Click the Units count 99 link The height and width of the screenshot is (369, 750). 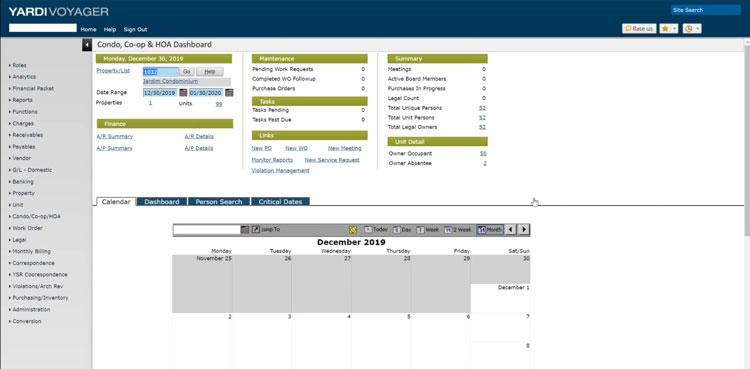[x=219, y=104]
